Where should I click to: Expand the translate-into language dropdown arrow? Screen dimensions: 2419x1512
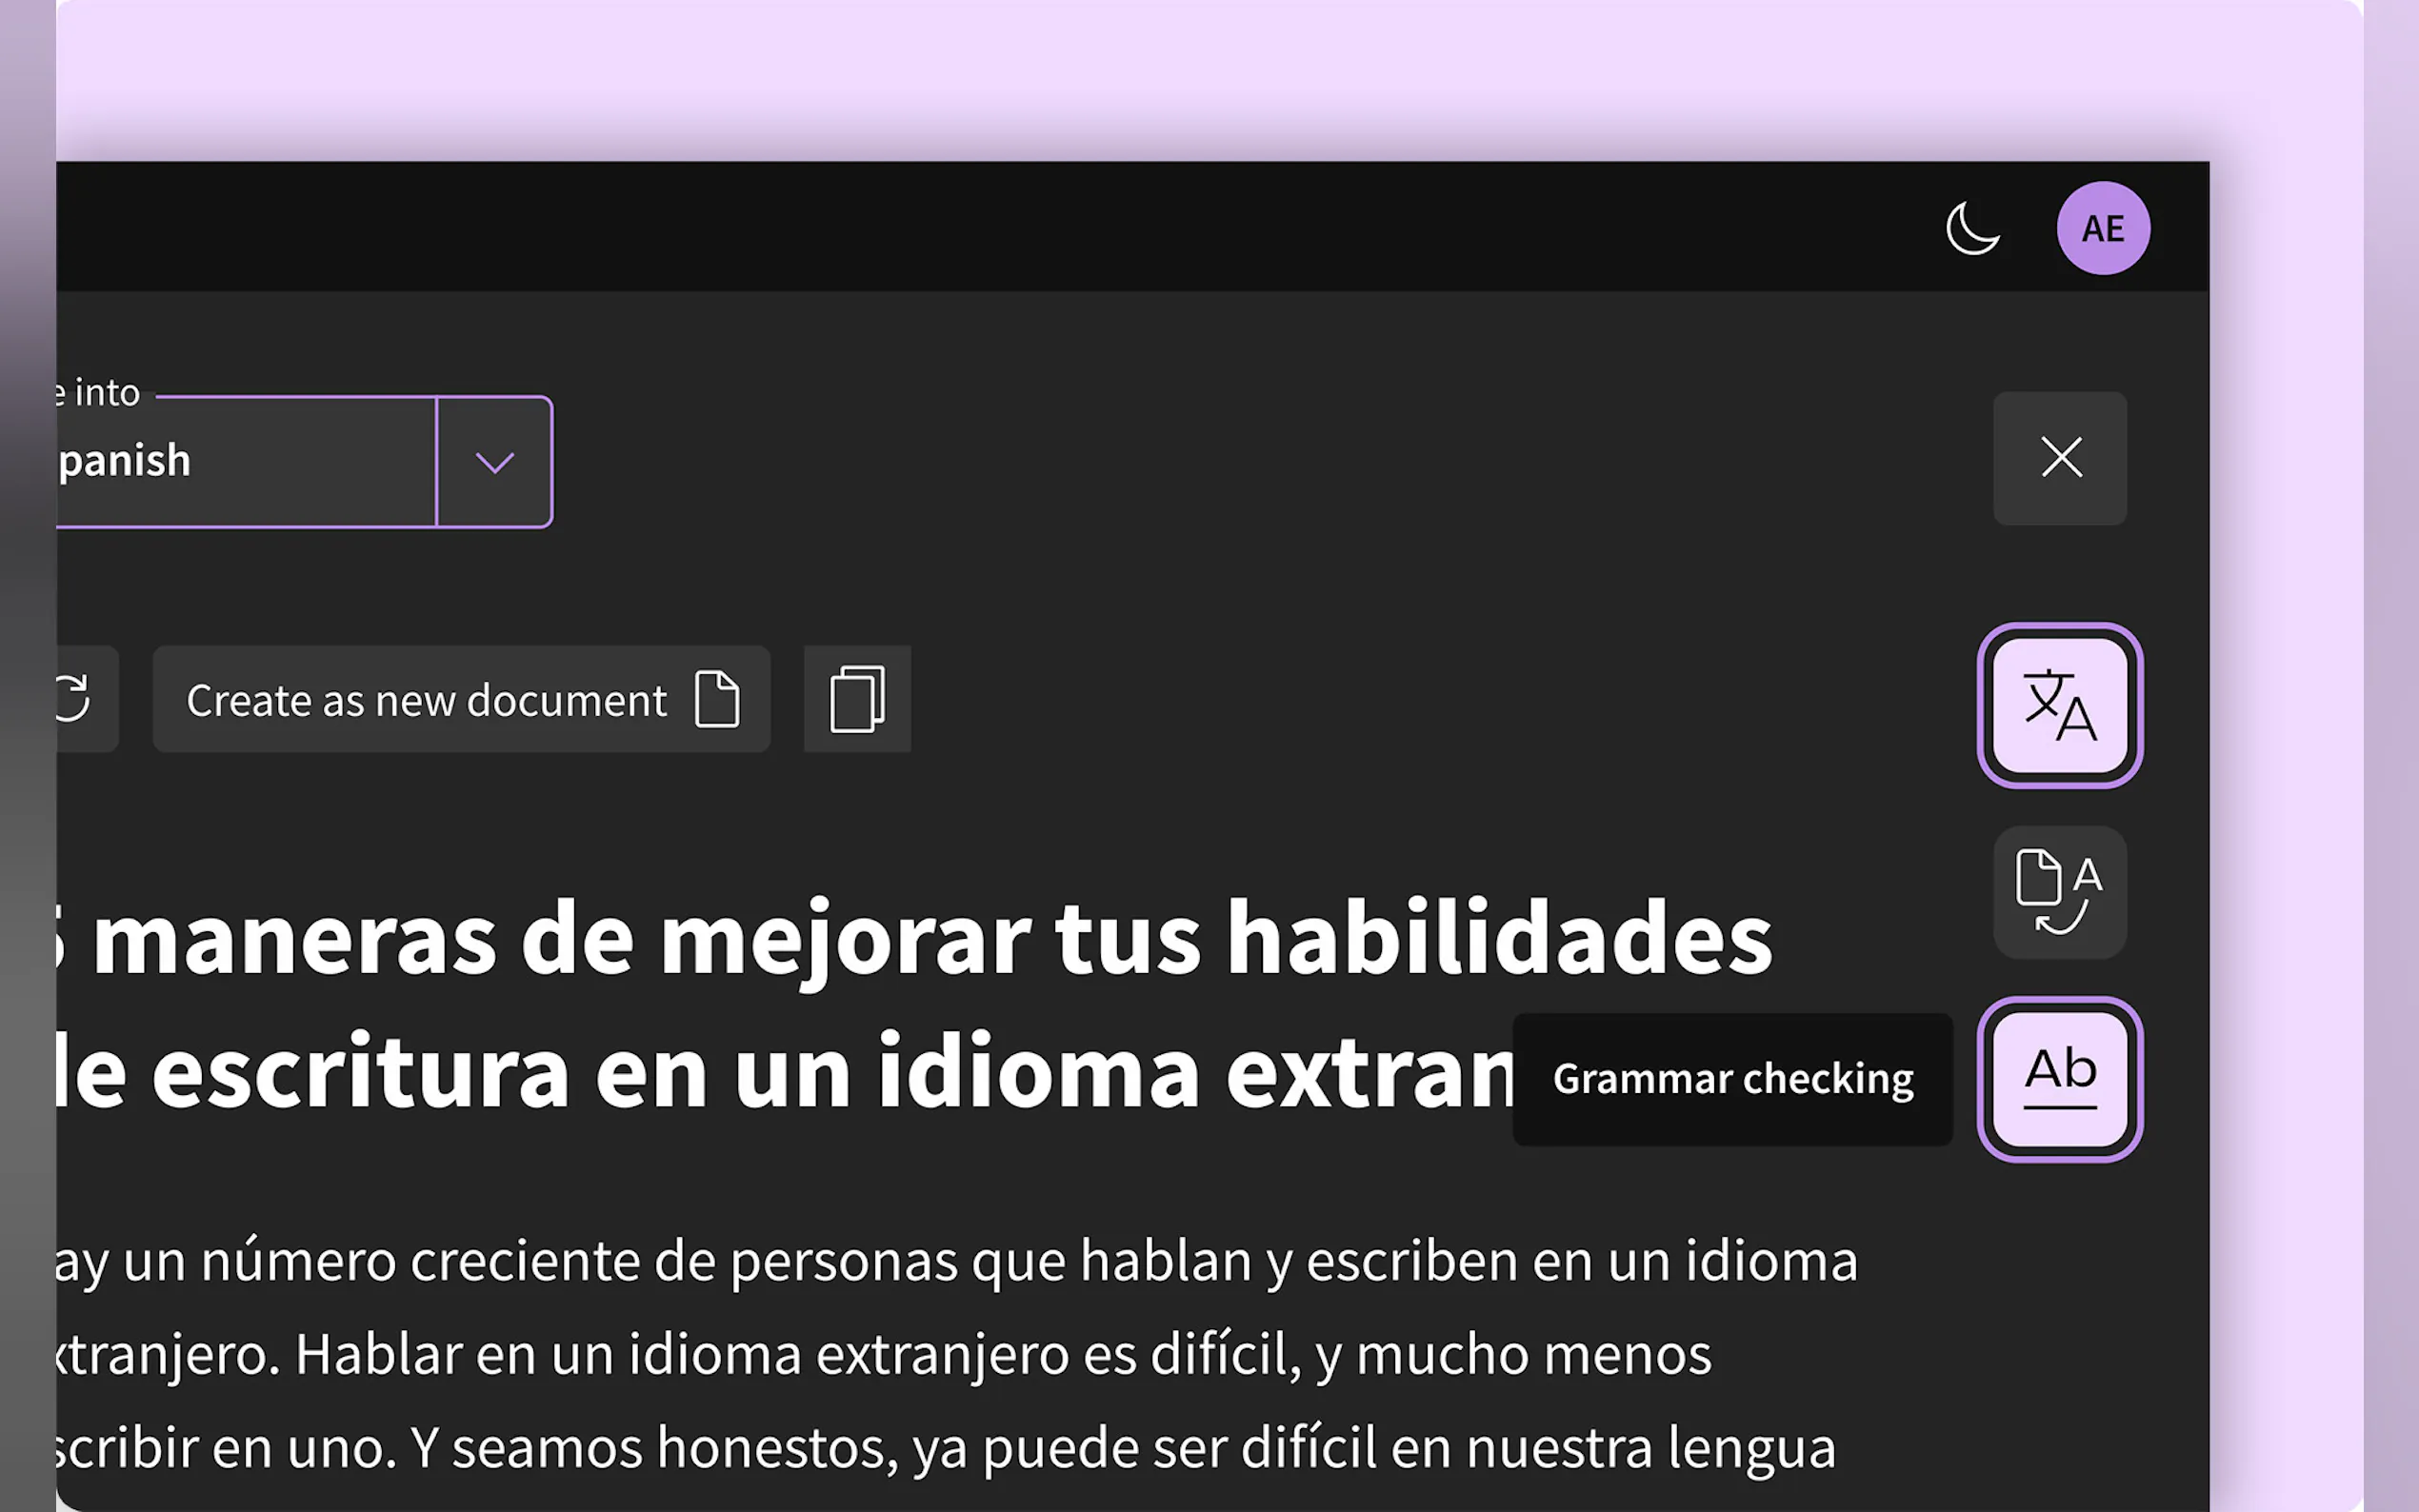(494, 462)
